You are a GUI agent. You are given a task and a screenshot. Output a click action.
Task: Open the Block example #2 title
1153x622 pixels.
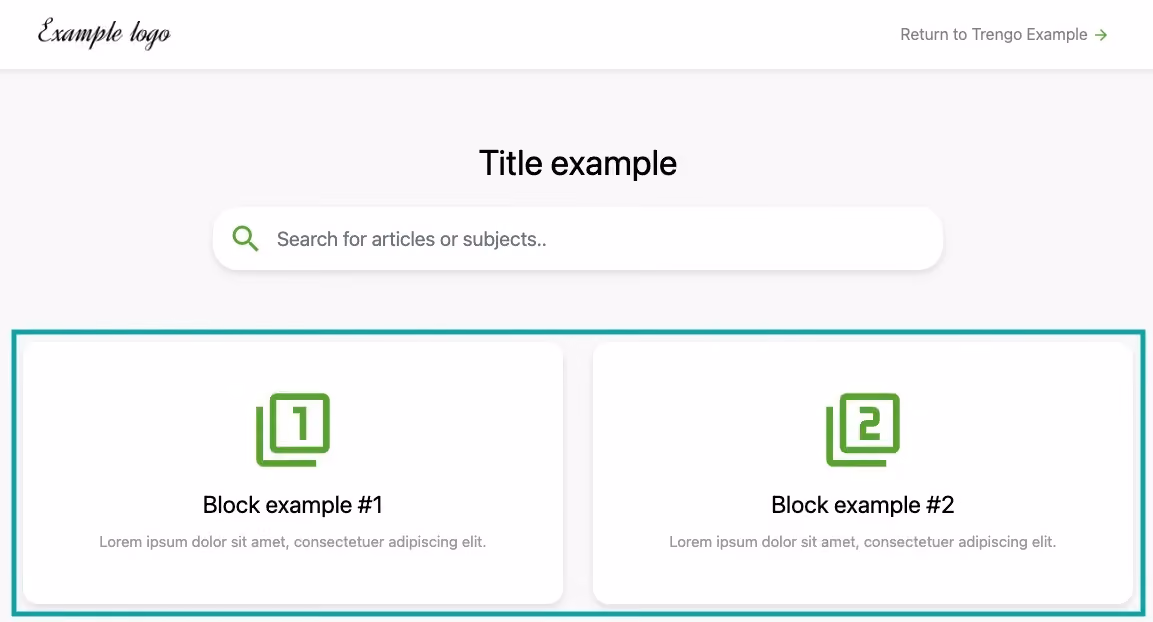point(863,505)
